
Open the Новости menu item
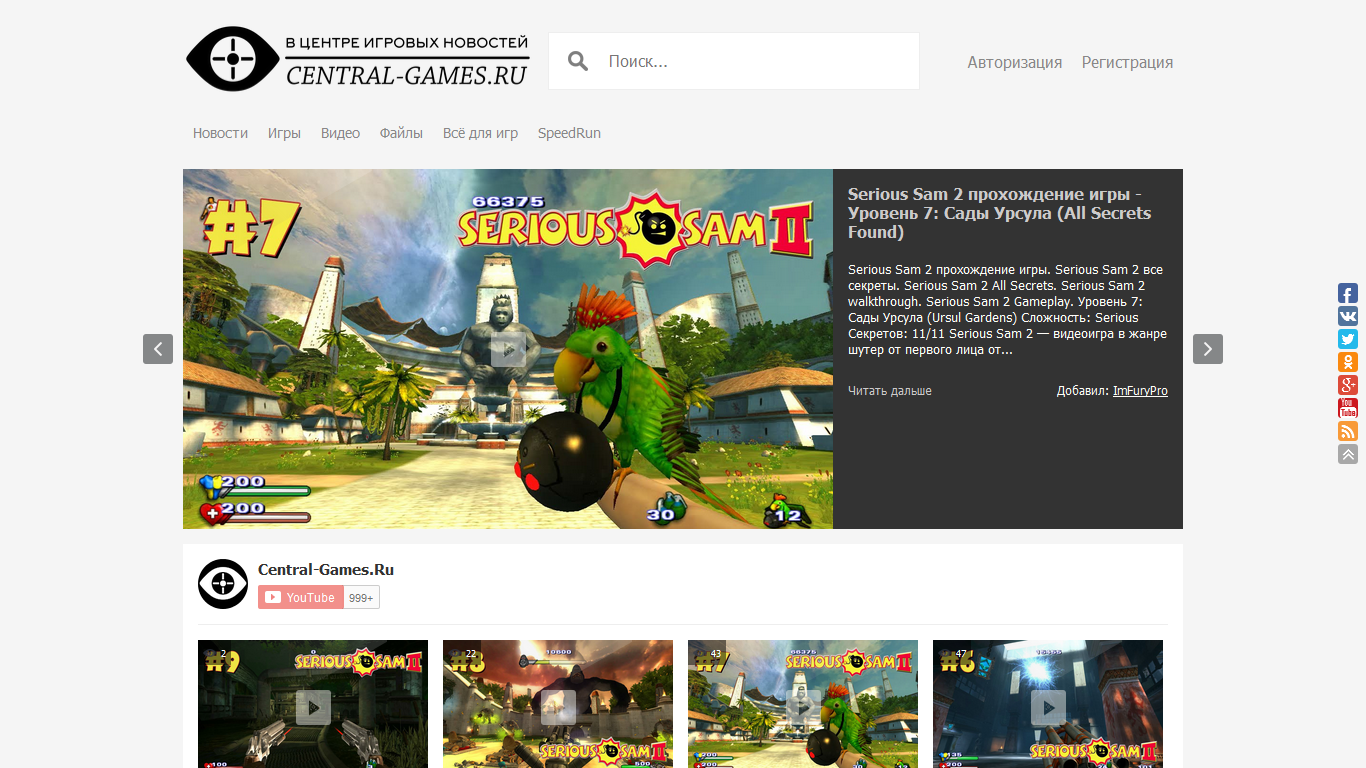click(x=220, y=133)
